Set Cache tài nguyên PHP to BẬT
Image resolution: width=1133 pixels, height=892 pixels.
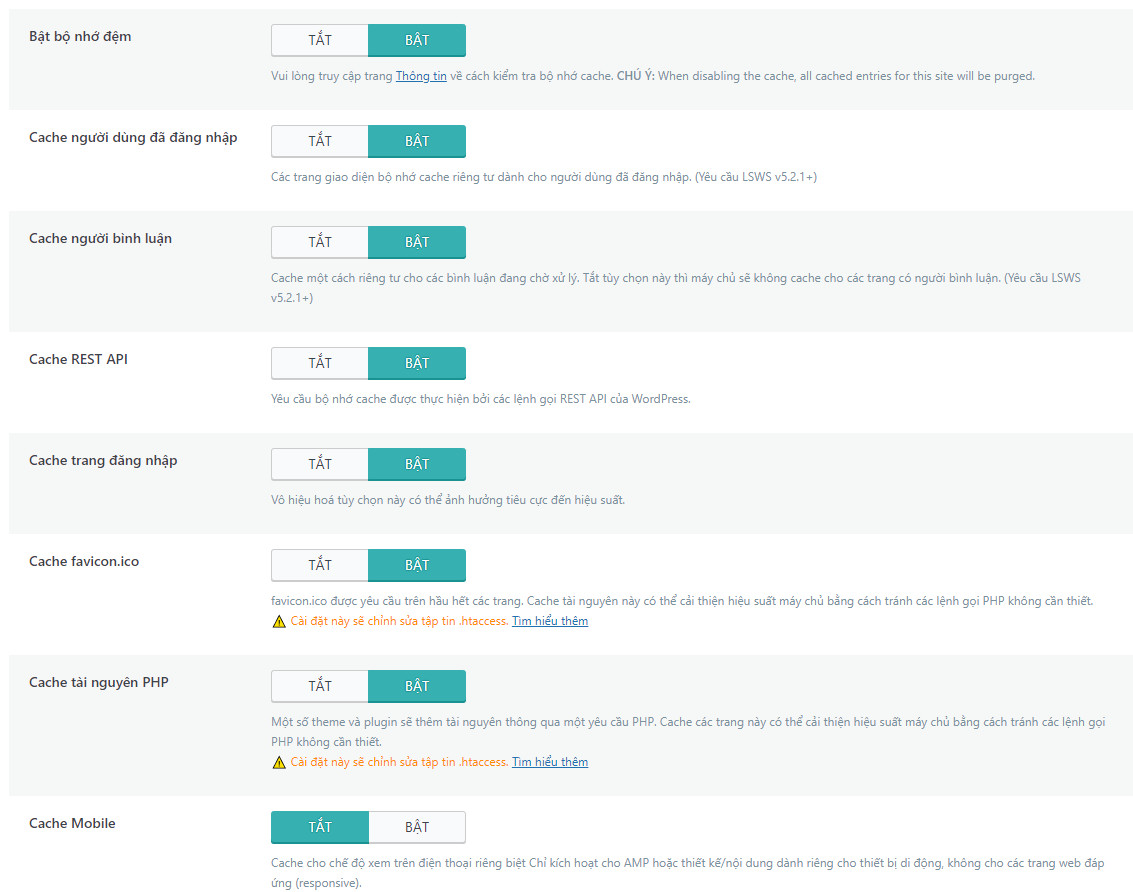tap(417, 686)
